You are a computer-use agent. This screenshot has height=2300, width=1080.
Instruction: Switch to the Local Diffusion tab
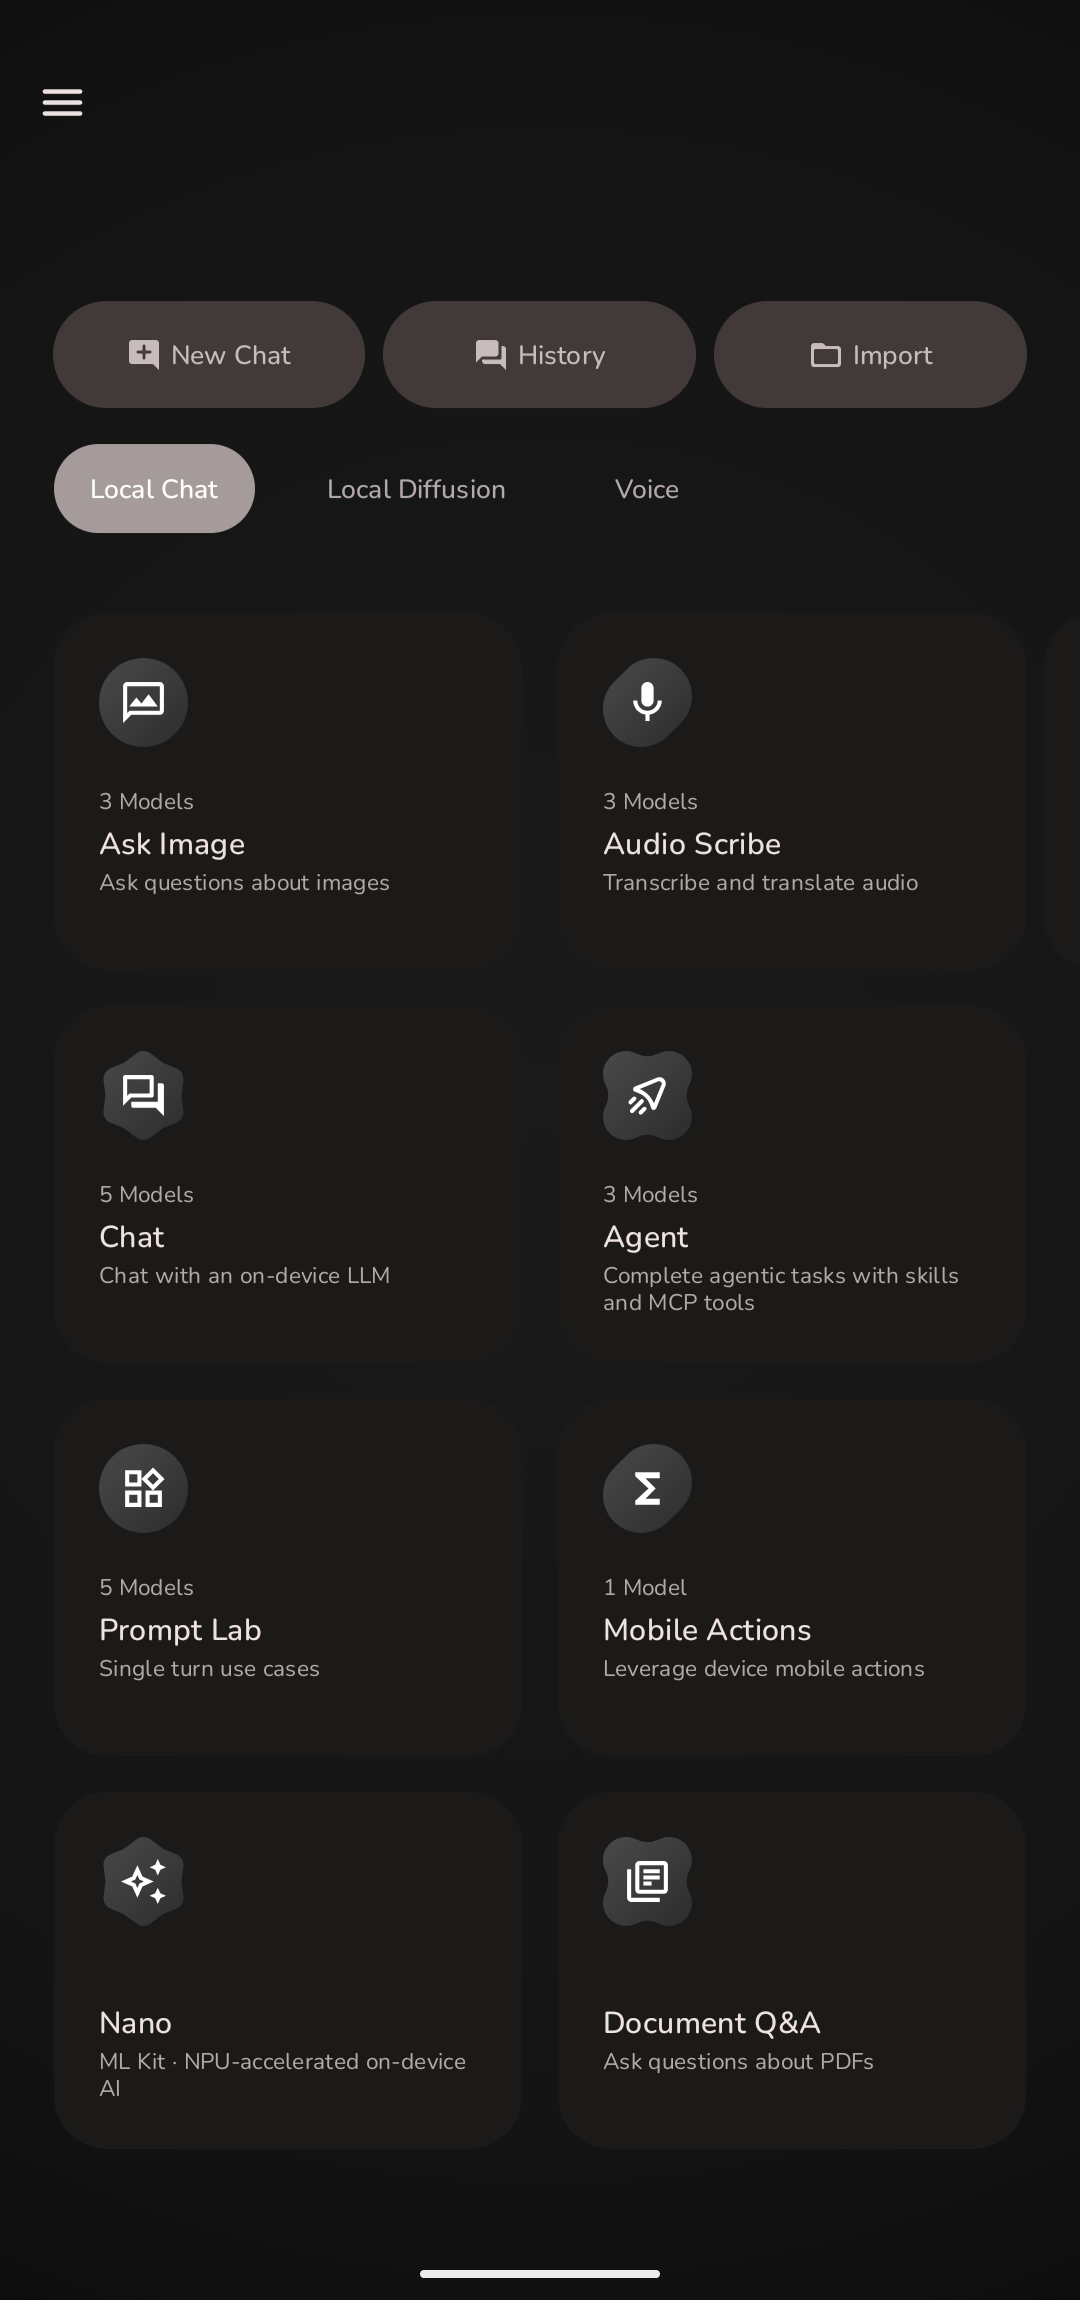pyautogui.click(x=416, y=489)
